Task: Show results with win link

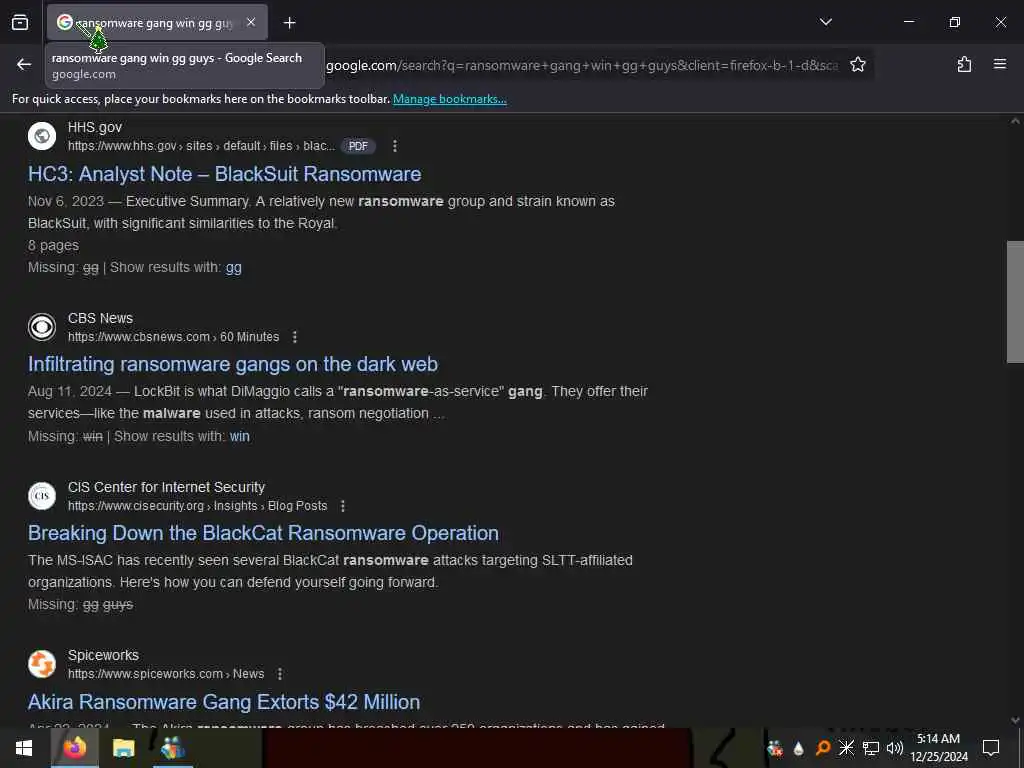Action: click(239, 436)
